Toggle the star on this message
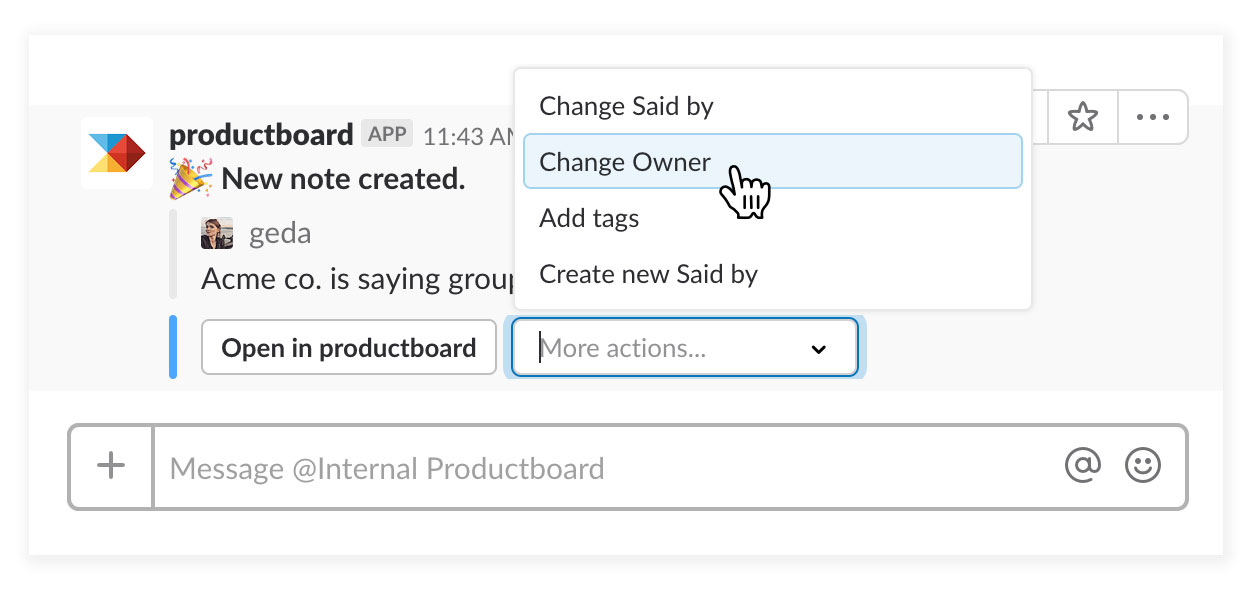This screenshot has height=591, width=1252. tap(1082, 117)
